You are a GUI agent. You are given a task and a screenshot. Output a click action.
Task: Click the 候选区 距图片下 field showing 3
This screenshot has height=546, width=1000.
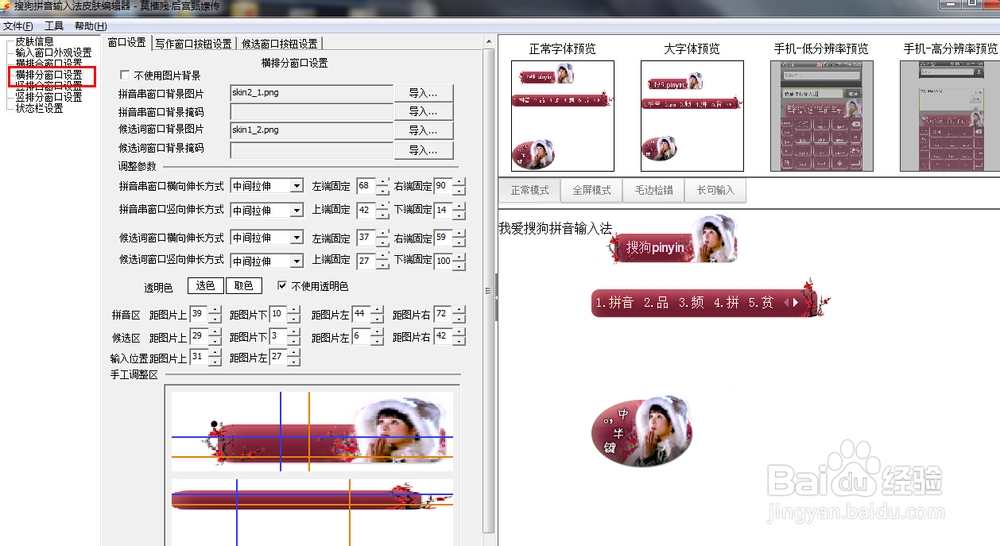point(278,336)
